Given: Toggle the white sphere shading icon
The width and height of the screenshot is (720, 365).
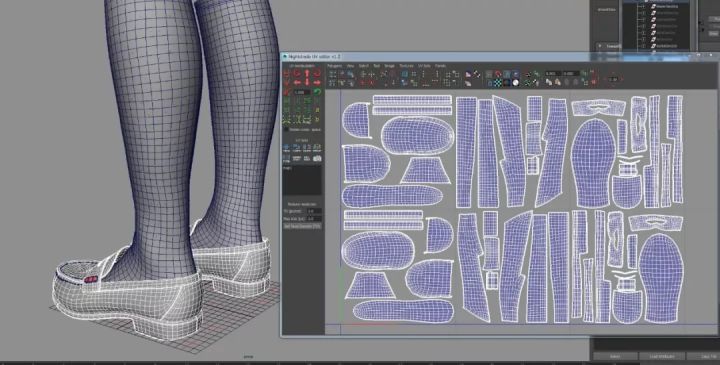Looking at the screenshot, I should tap(516, 83).
